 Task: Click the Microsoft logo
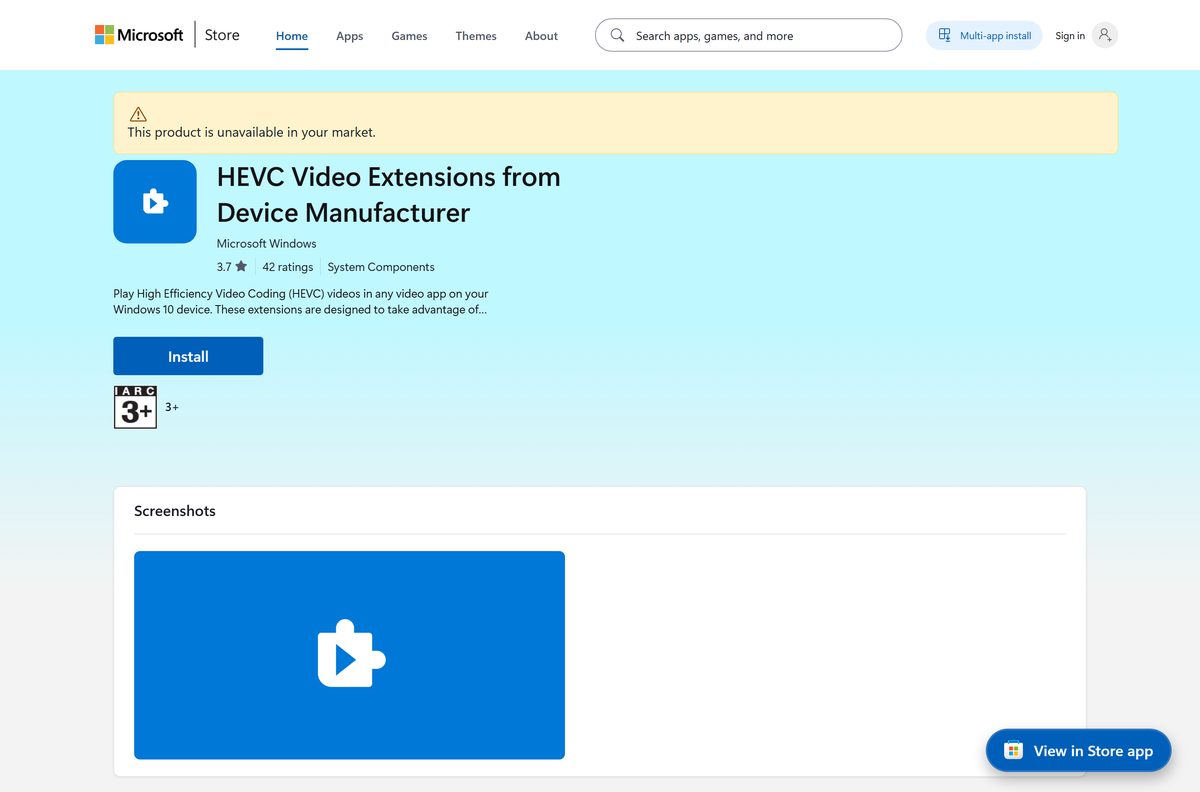click(139, 35)
